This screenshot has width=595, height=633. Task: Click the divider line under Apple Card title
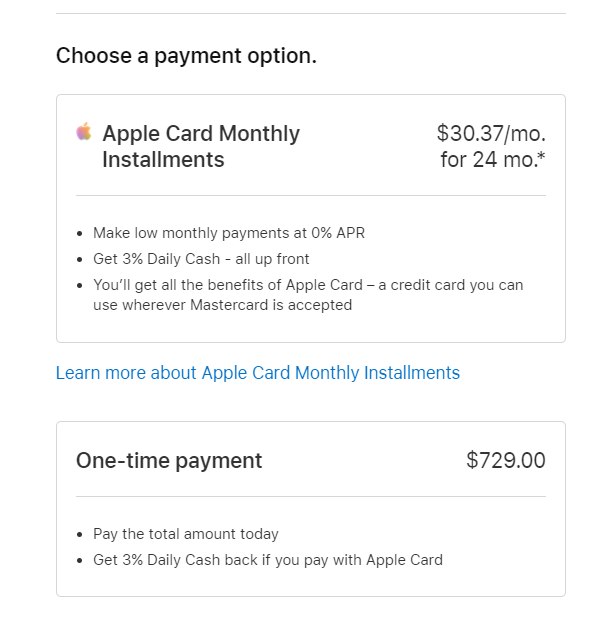[x=311, y=195]
